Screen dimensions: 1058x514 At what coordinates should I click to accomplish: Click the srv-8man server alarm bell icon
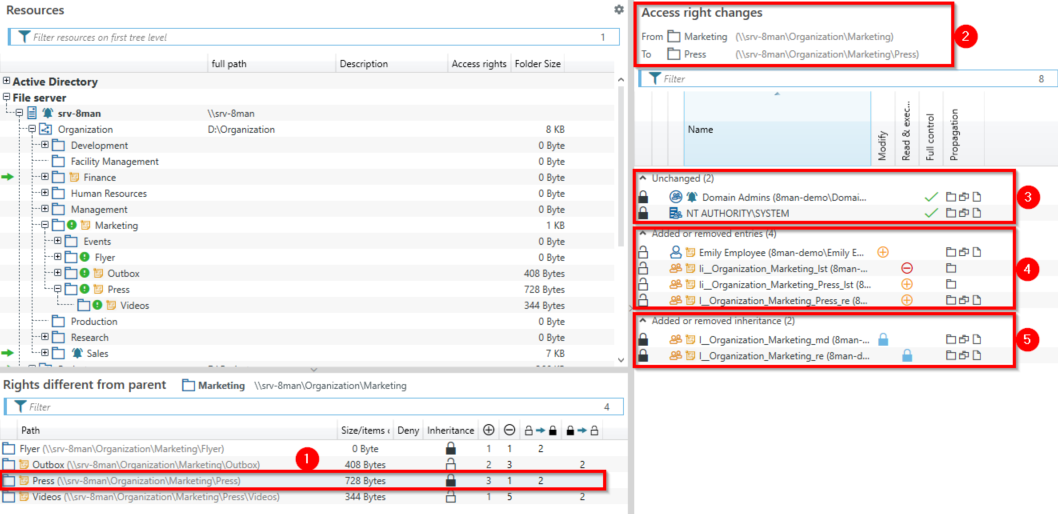(46, 114)
